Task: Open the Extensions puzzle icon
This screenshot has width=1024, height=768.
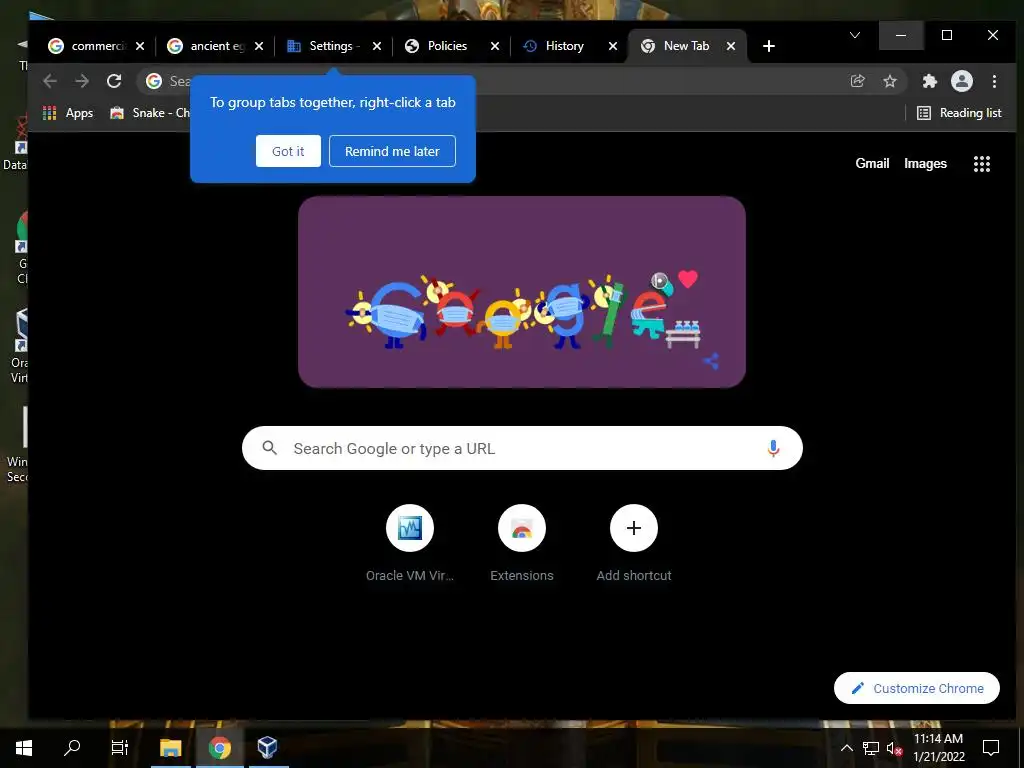Action: click(929, 81)
